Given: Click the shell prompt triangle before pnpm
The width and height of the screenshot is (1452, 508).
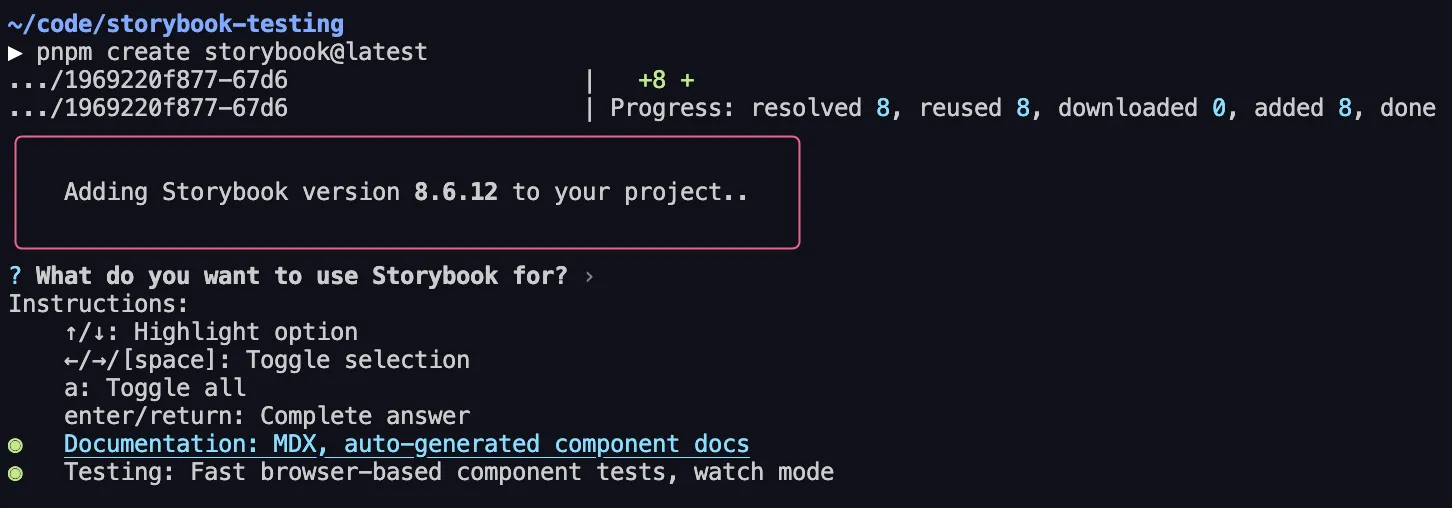Looking at the screenshot, I should coord(15,52).
